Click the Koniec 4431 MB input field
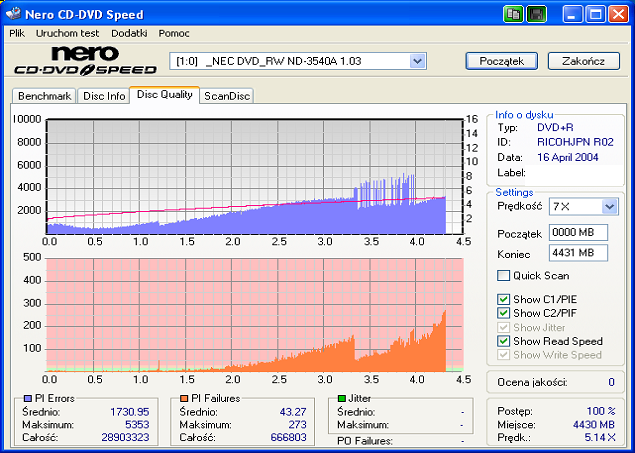 [578, 253]
